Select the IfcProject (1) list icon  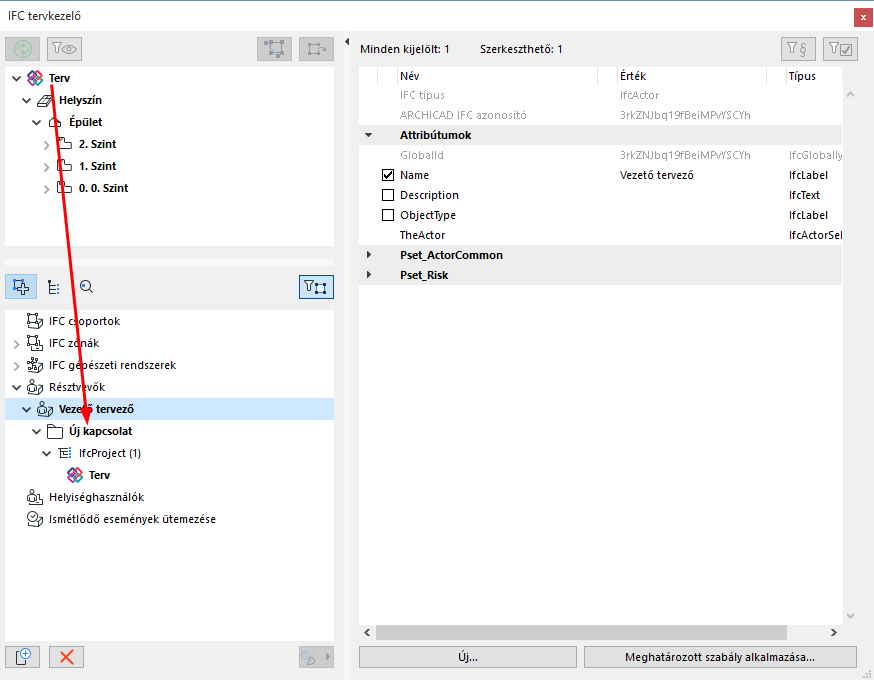pos(65,453)
